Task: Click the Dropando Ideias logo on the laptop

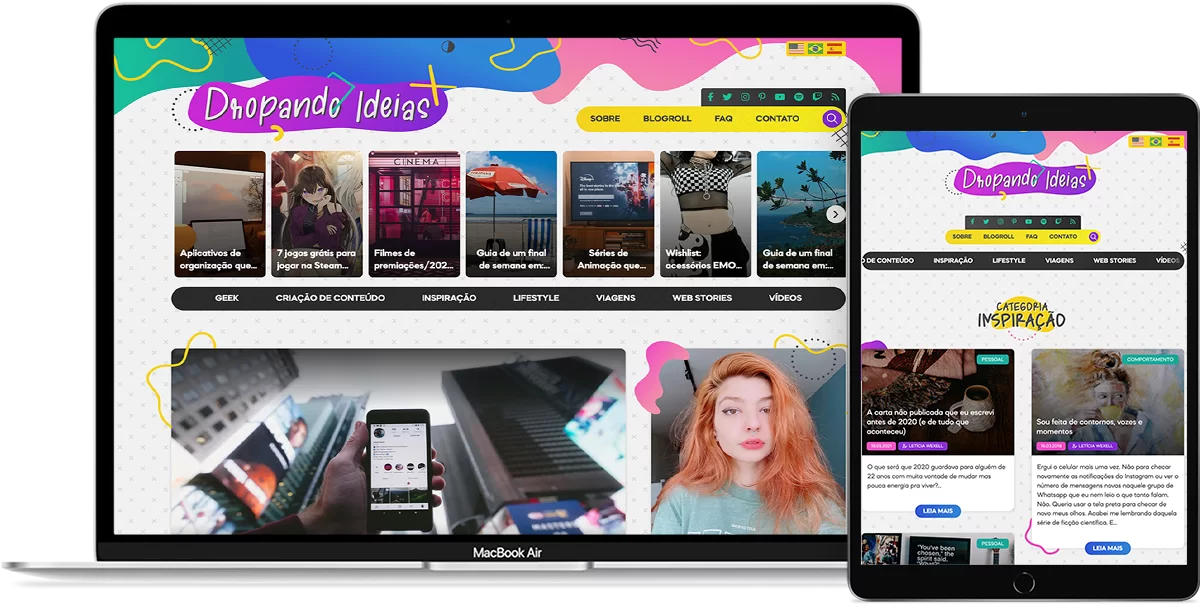Action: (x=317, y=105)
